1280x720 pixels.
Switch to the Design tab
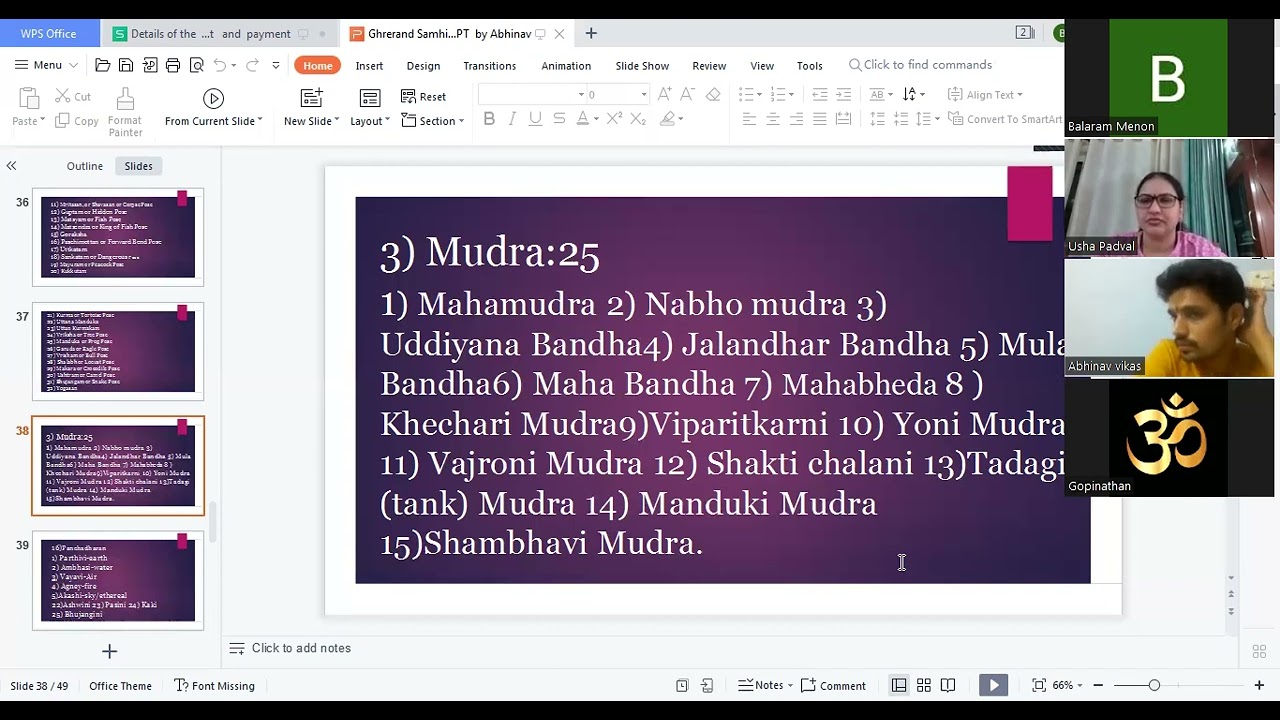tap(423, 66)
